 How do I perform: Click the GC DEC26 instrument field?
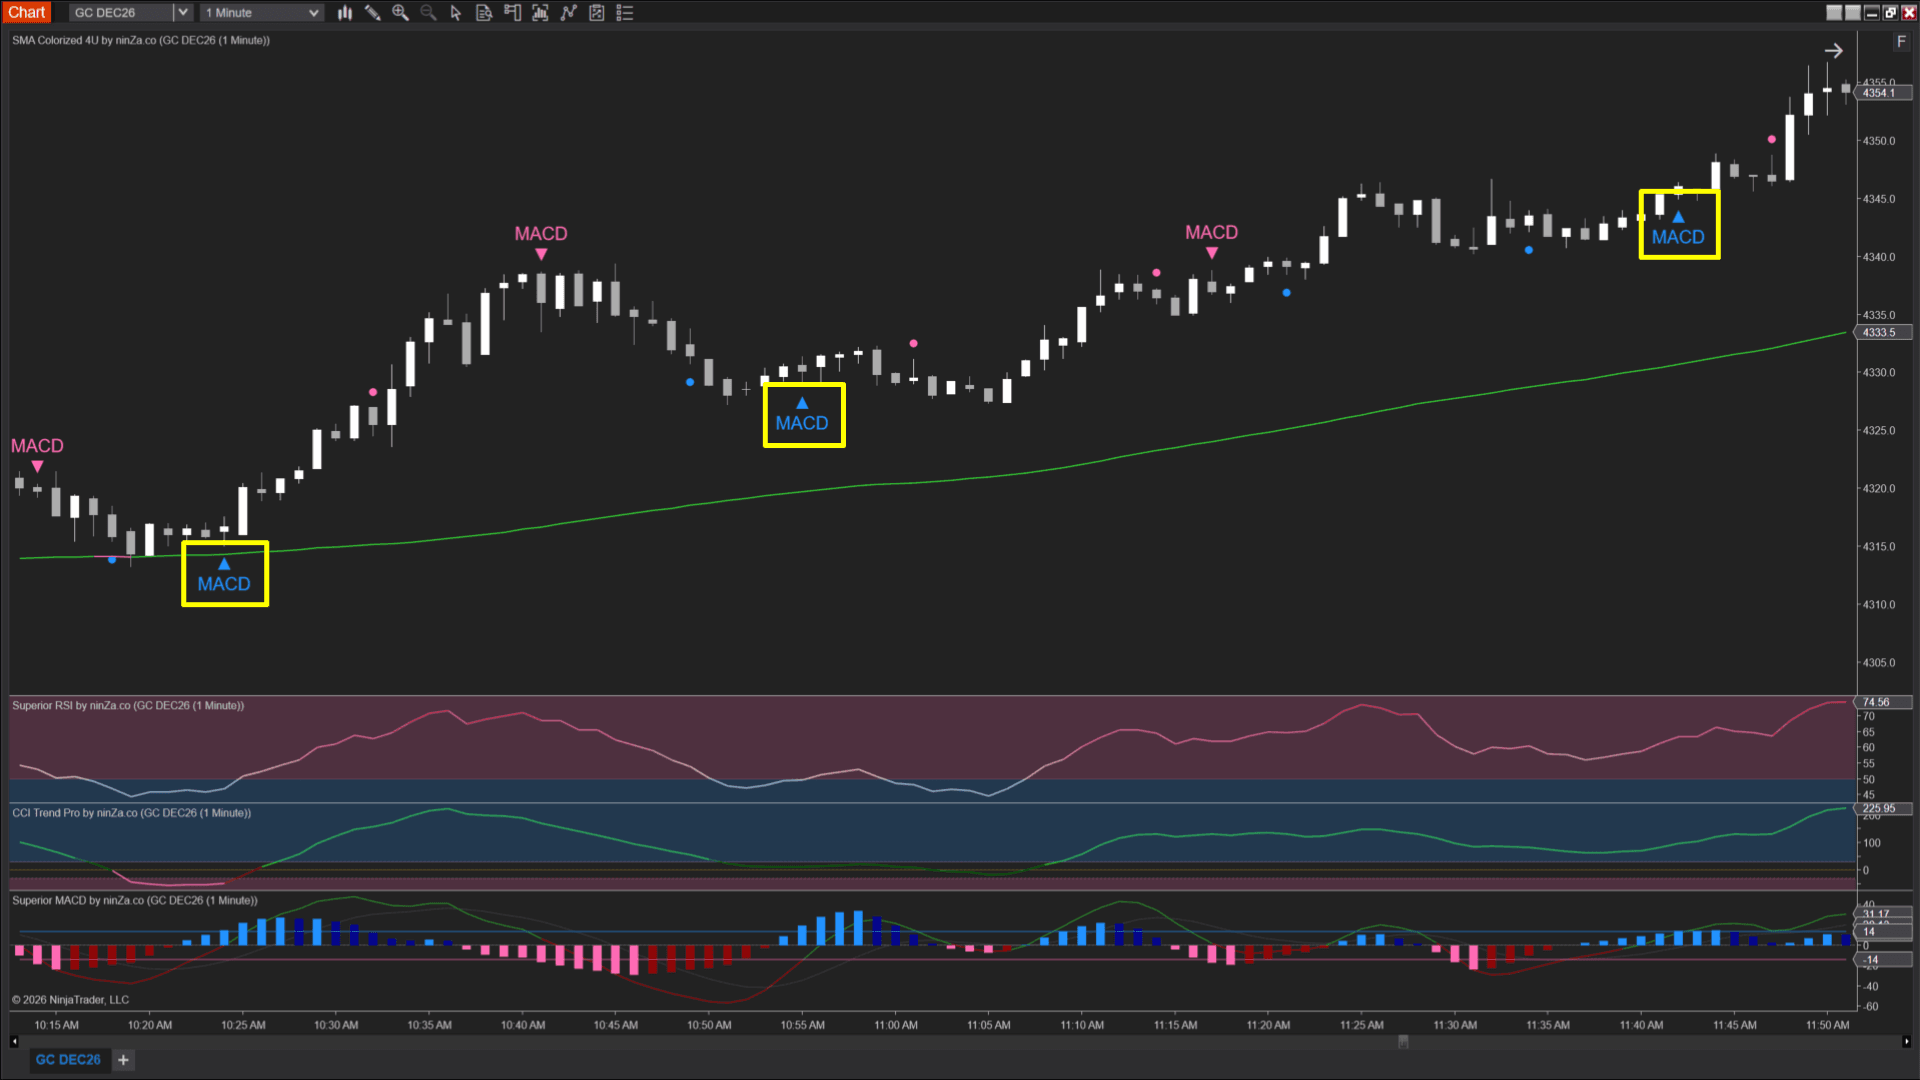click(121, 13)
